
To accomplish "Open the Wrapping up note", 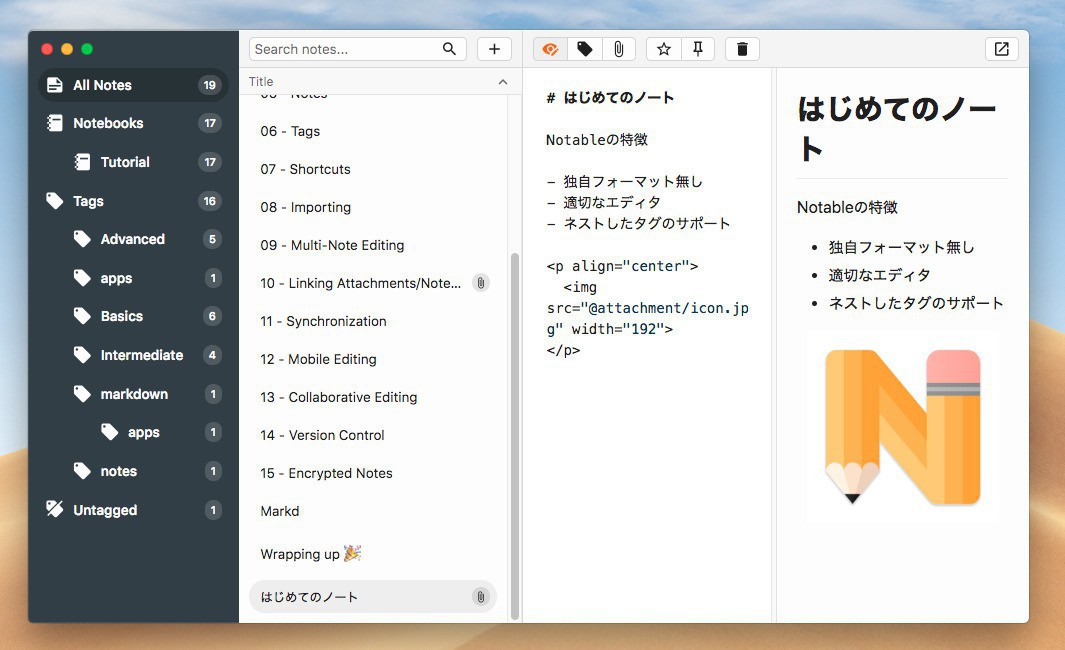I will click(x=300, y=554).
